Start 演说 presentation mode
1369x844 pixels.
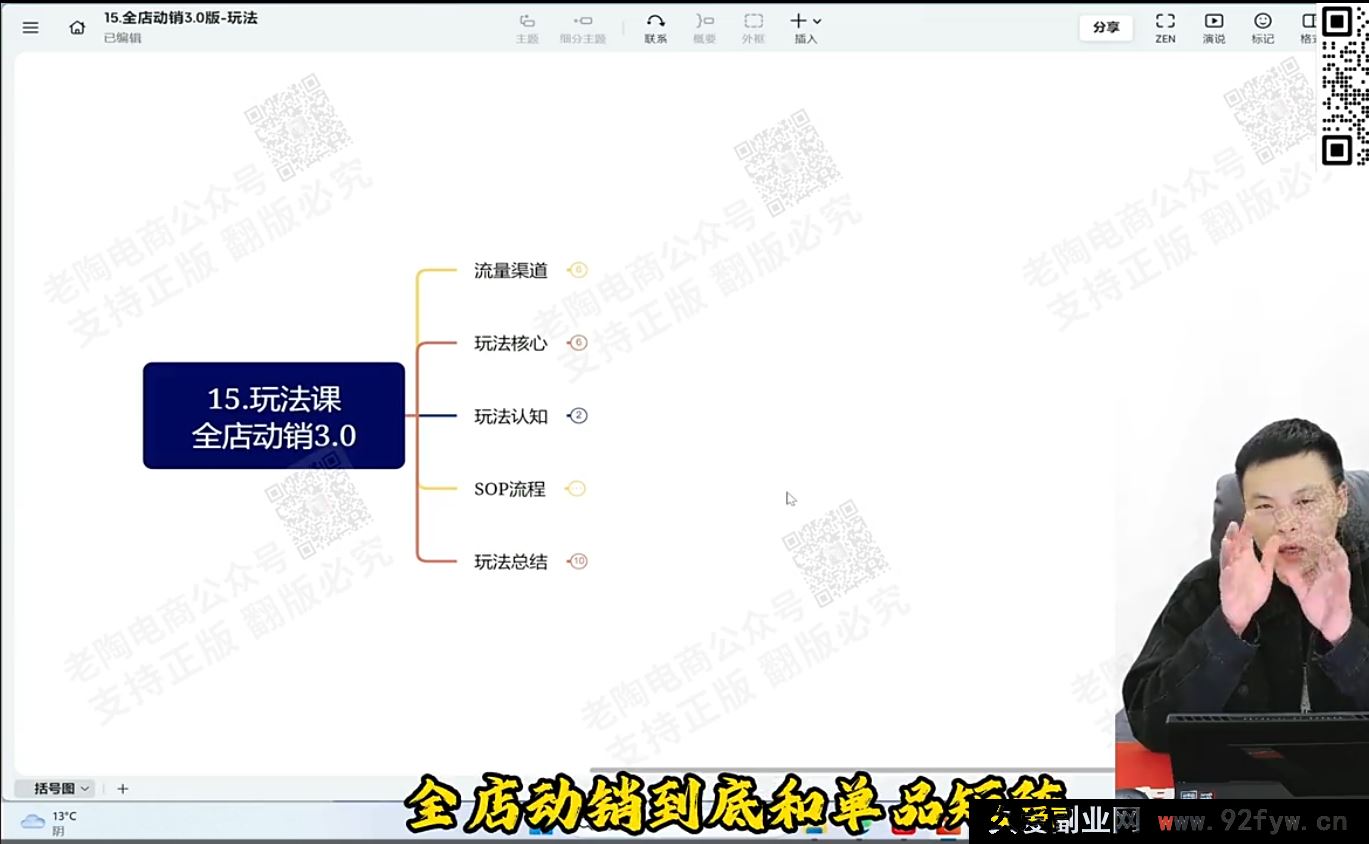1213,27
